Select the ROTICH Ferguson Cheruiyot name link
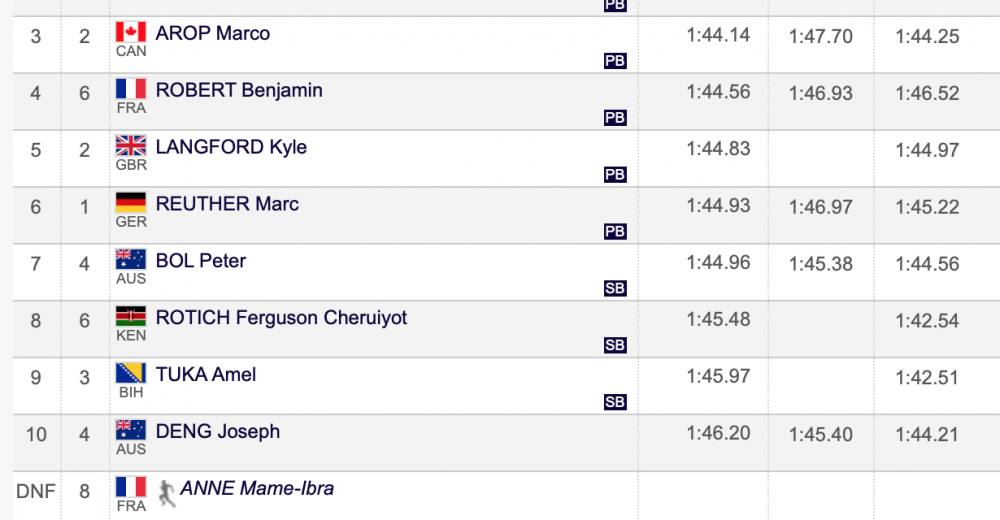 (x=281, y=318)
